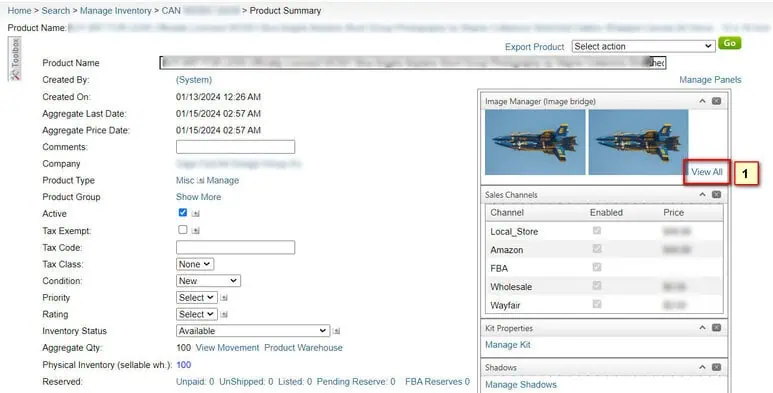Screen dimensions: 773x393
Task: Click the small icon next to Active checkbox
Action: coord(196,214)
